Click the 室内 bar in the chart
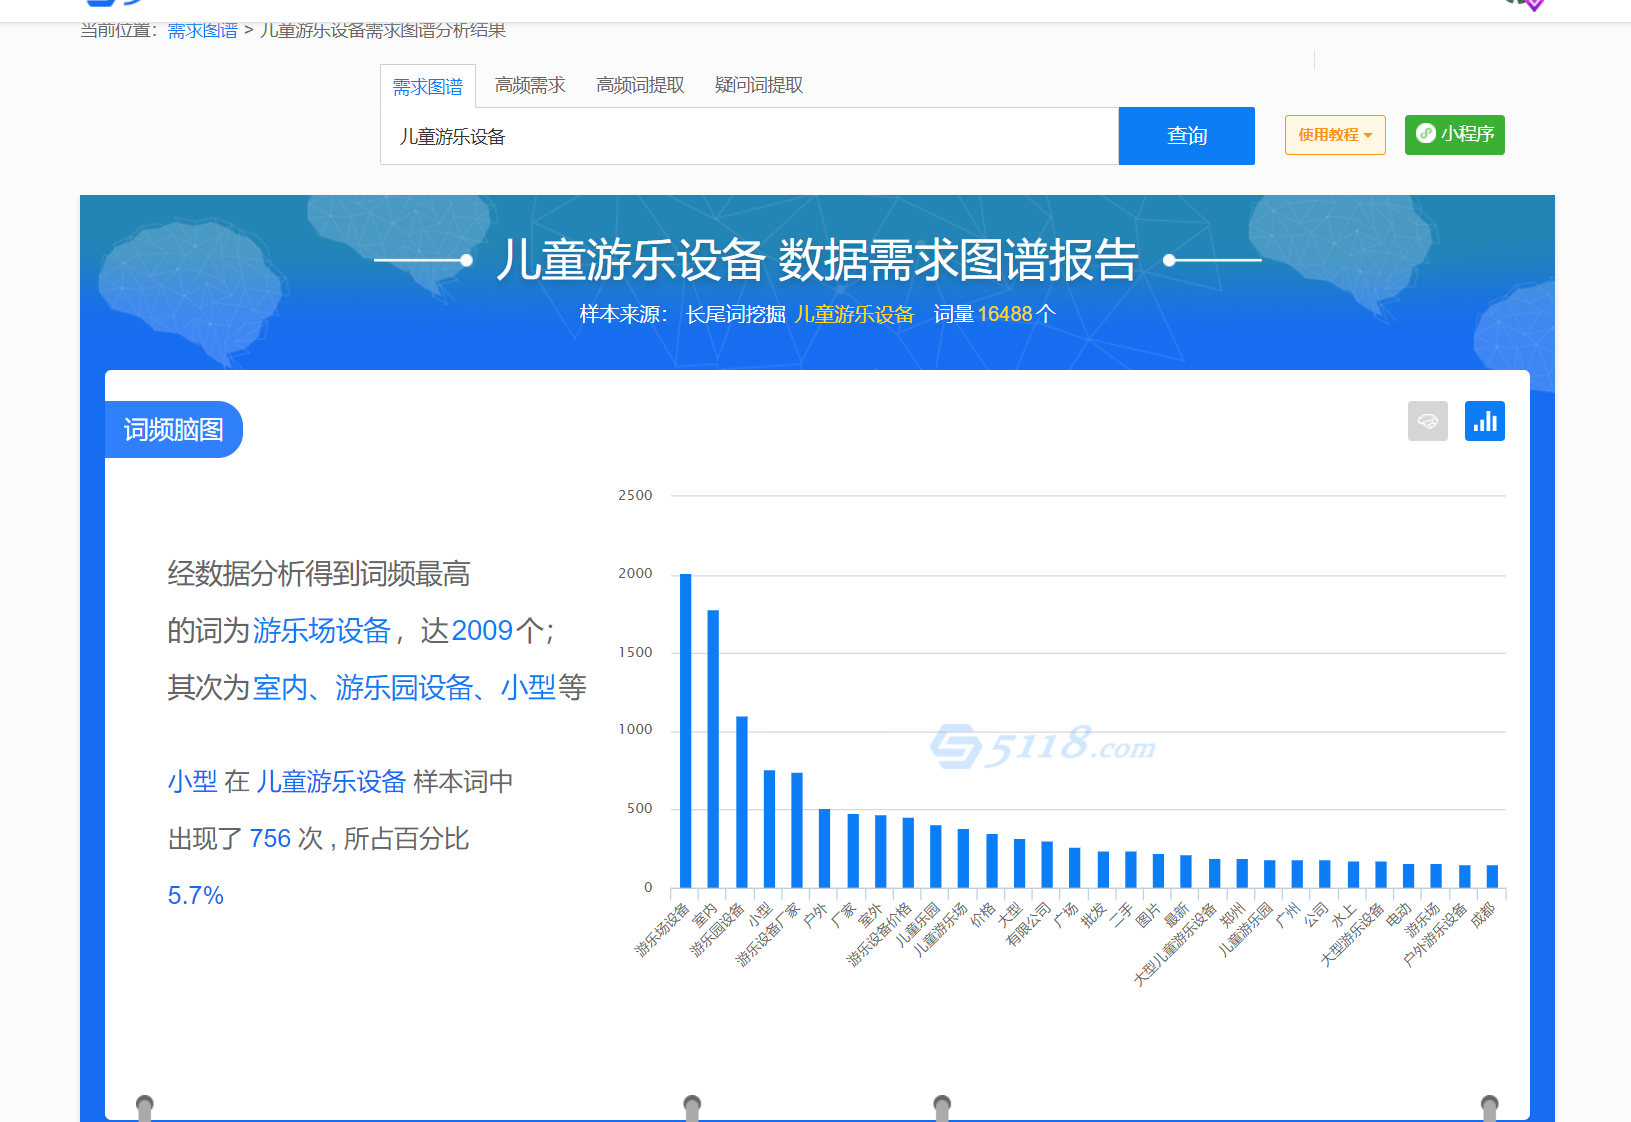Screen dimensions: 1631x1122 [x=713, y=748]
